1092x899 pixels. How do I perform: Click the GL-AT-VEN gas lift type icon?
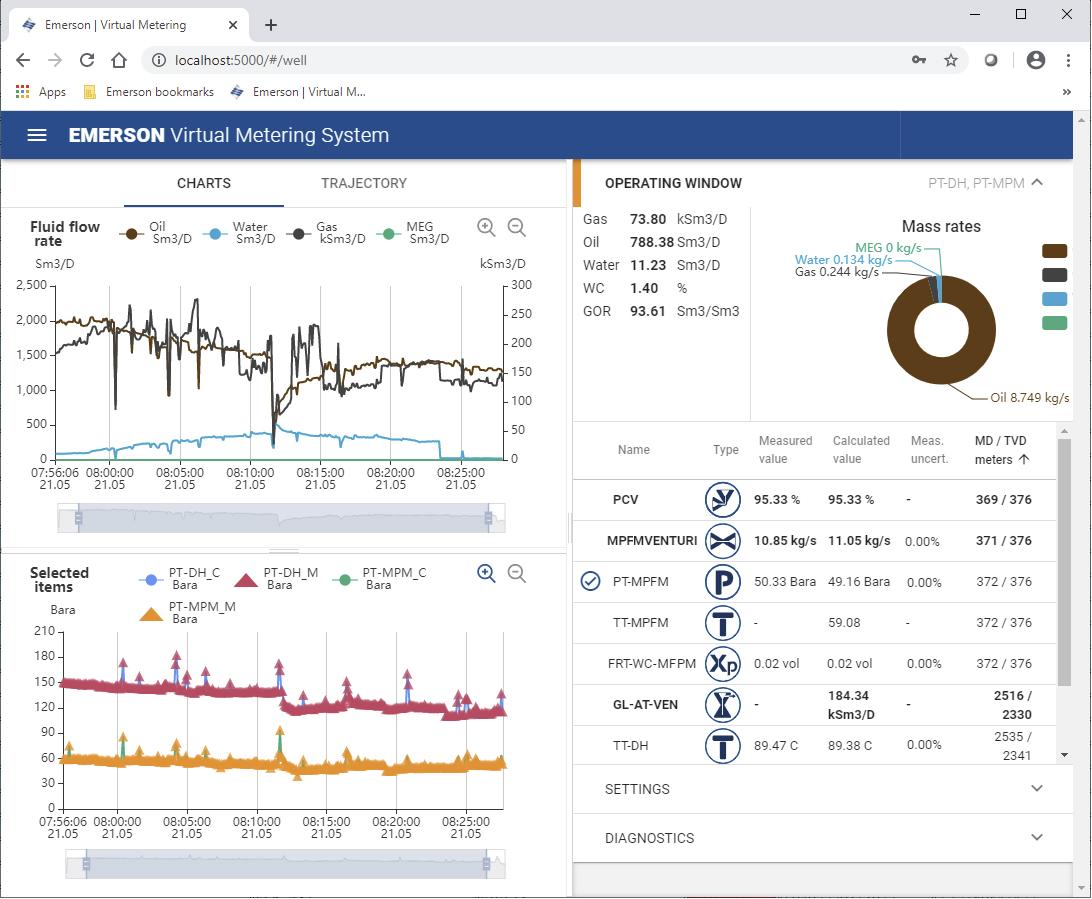[x=722, y=705]
